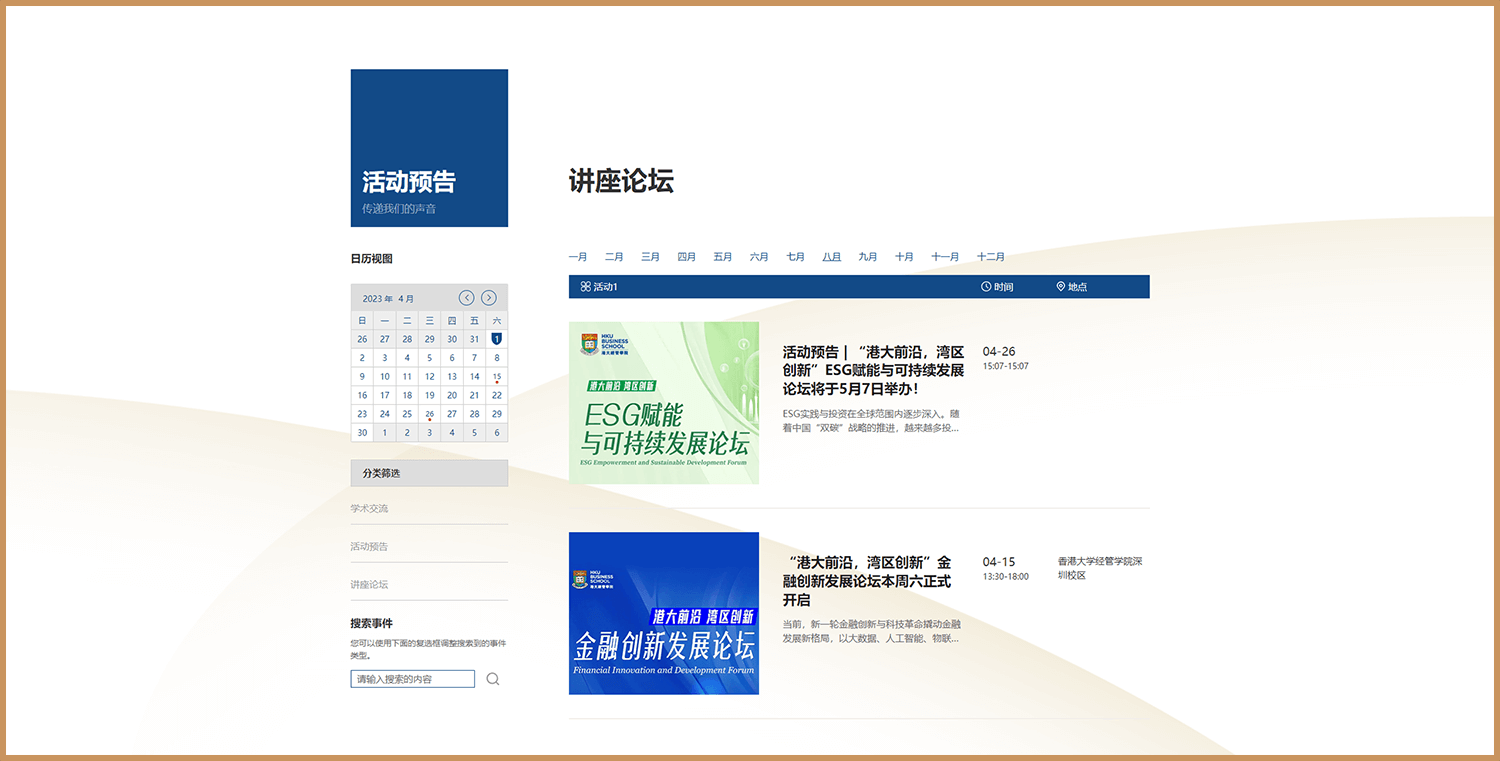The width and height of the screenshot is (1500, 761).
Task: Click the 分类筛选 filter header
Action: 429,473
